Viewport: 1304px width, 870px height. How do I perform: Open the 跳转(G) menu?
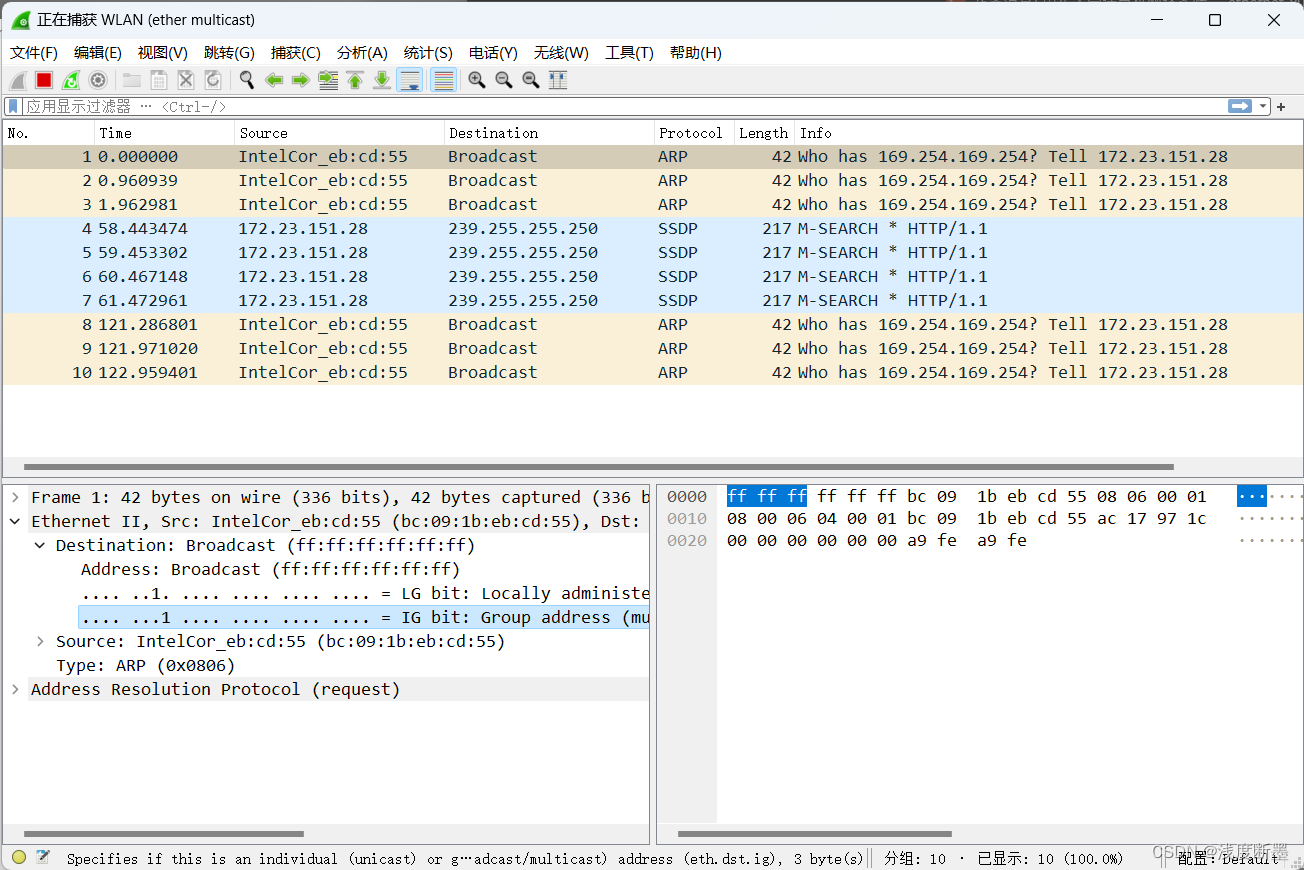pyautogui.click(x=229, y=52)
